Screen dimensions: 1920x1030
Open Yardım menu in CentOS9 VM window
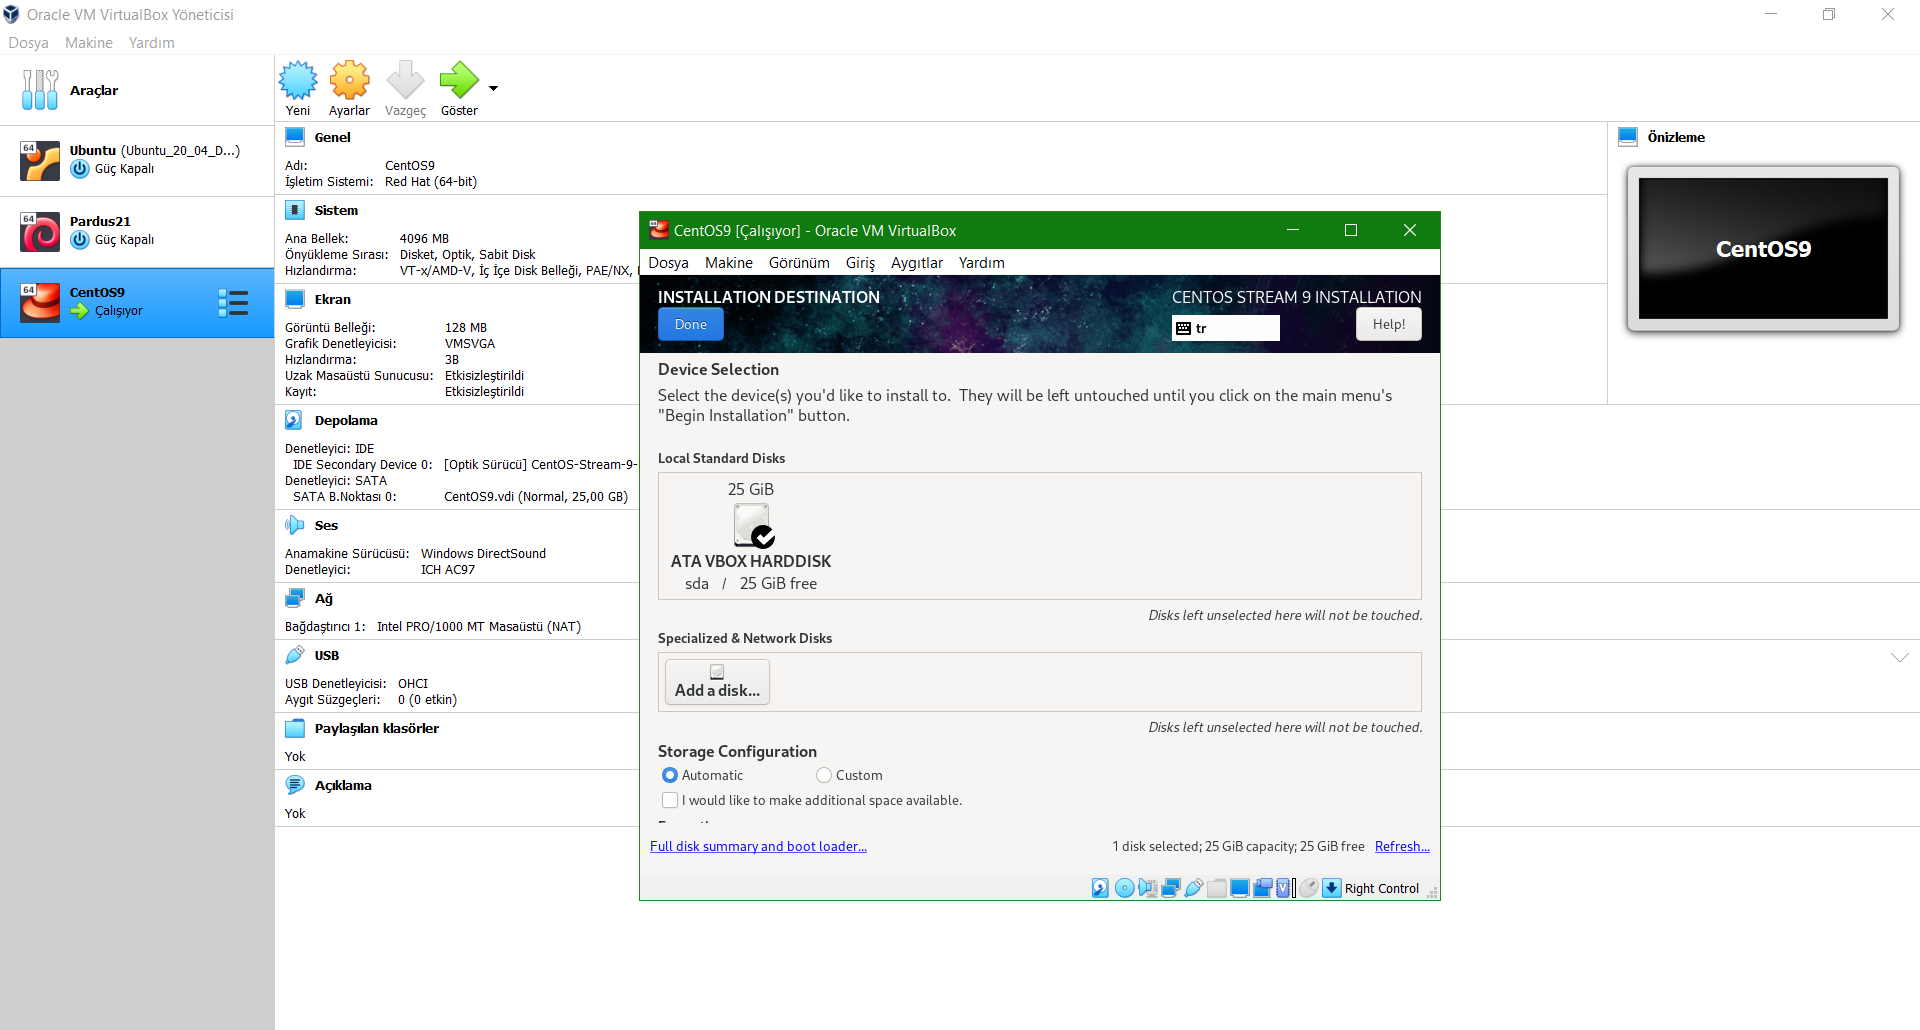(x=981, y=263)
